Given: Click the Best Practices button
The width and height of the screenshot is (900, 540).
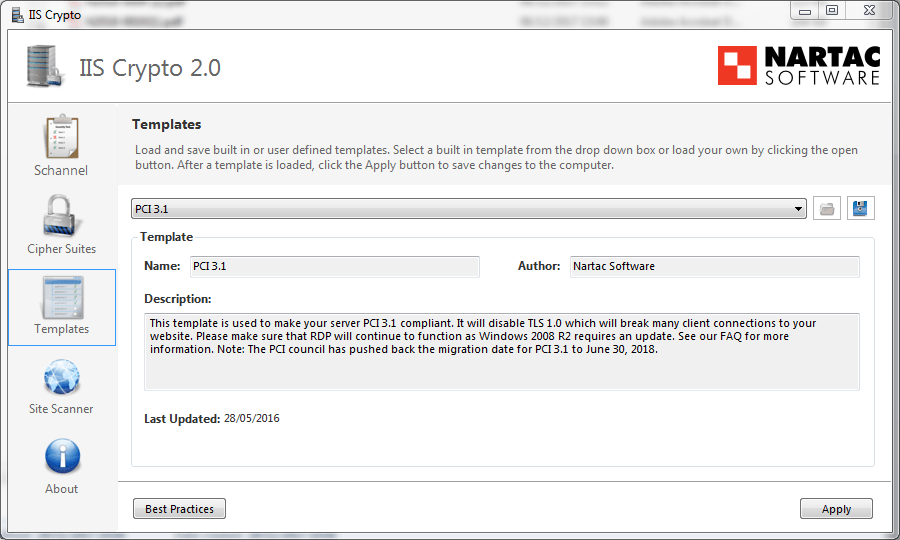Looking at the screenshot, I should click(179, 509).
